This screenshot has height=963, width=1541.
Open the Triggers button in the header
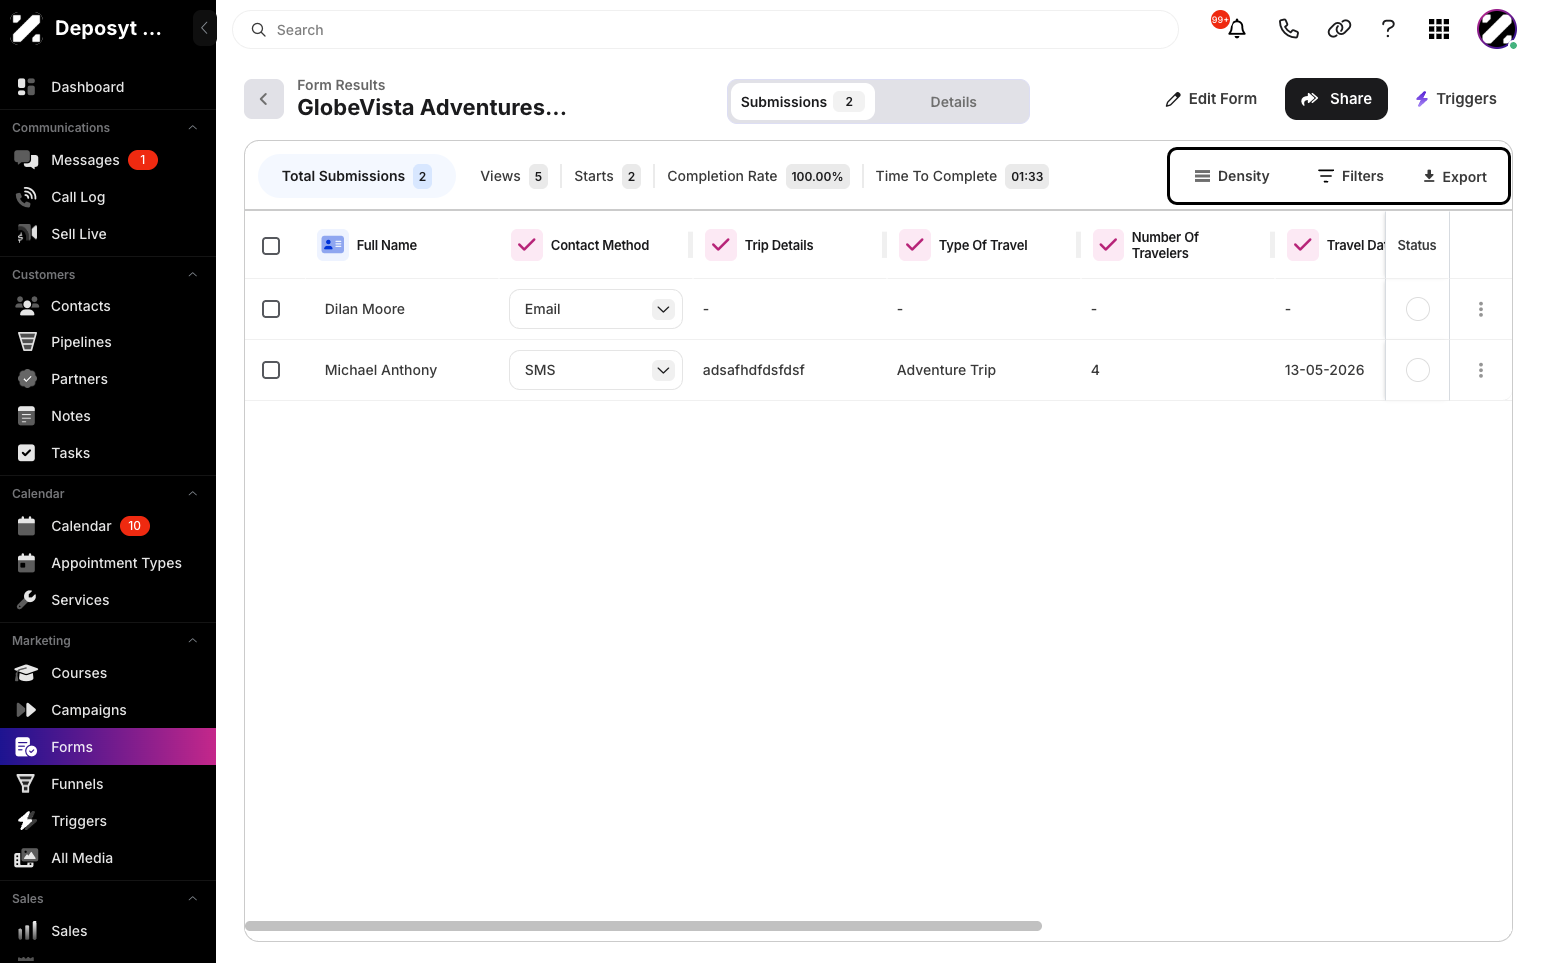[x=1455, y=99]
